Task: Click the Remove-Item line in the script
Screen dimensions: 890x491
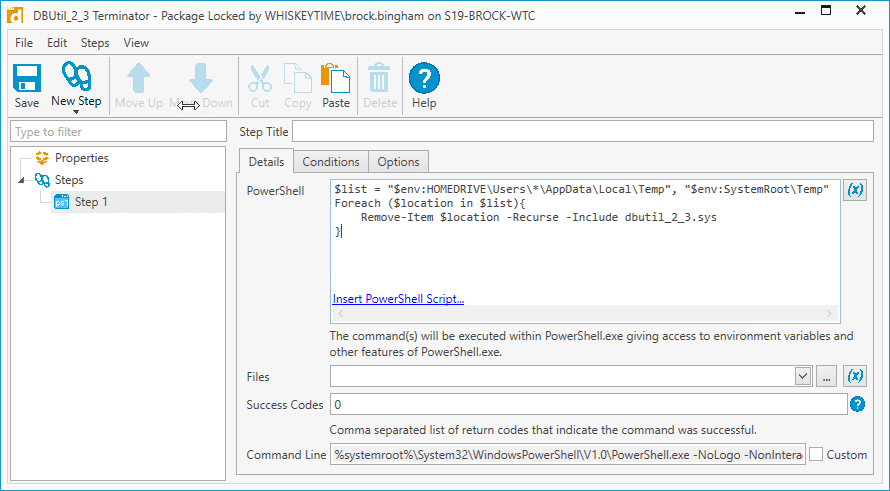Action: point(539,217)
